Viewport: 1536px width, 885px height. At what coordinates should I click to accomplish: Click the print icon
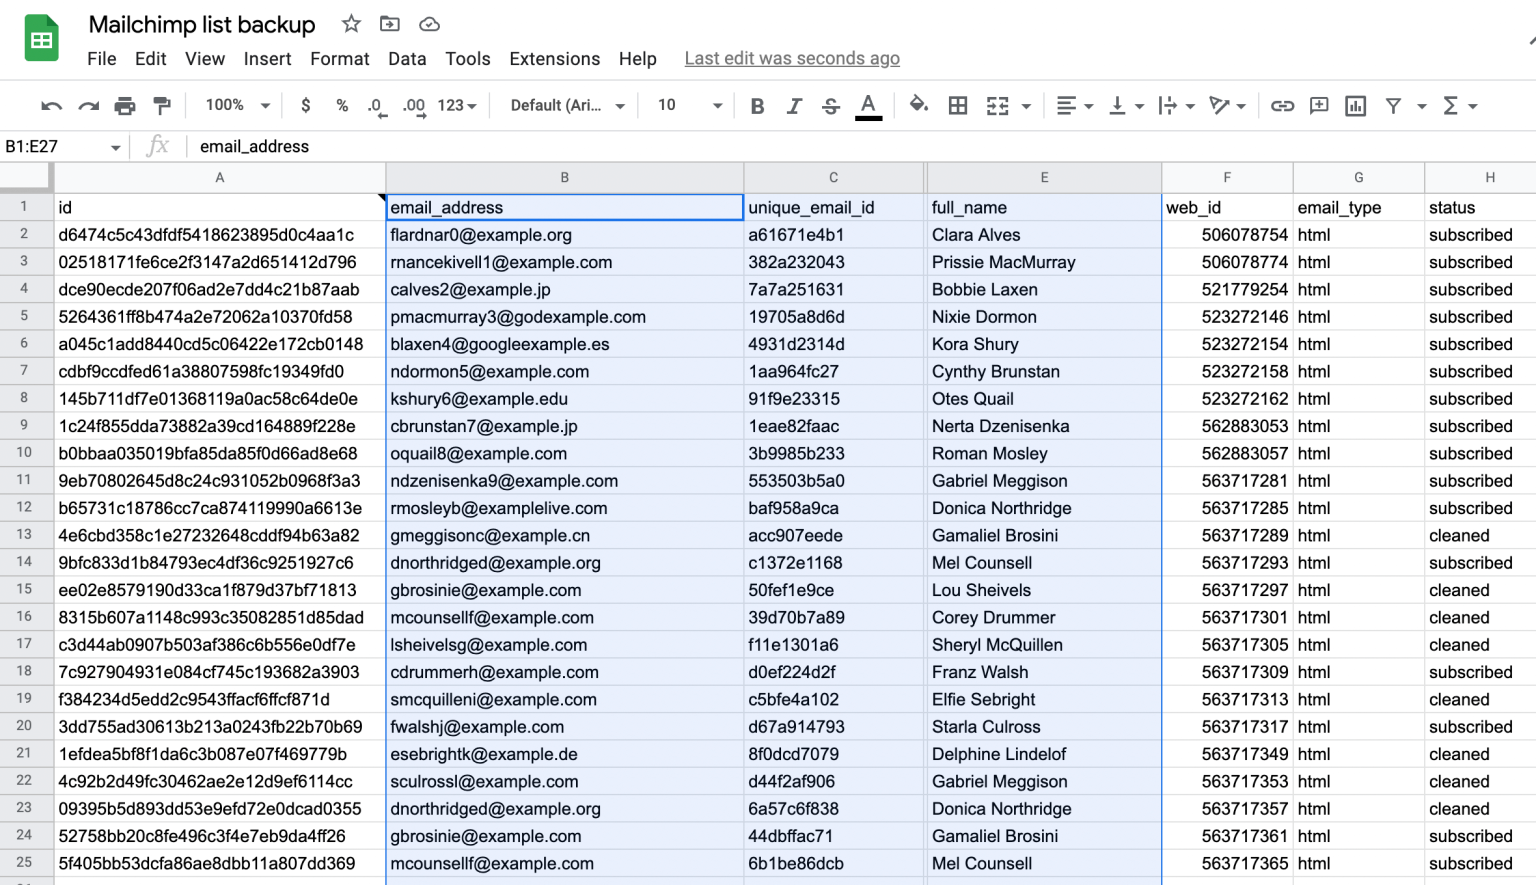(x=124, y=105)
